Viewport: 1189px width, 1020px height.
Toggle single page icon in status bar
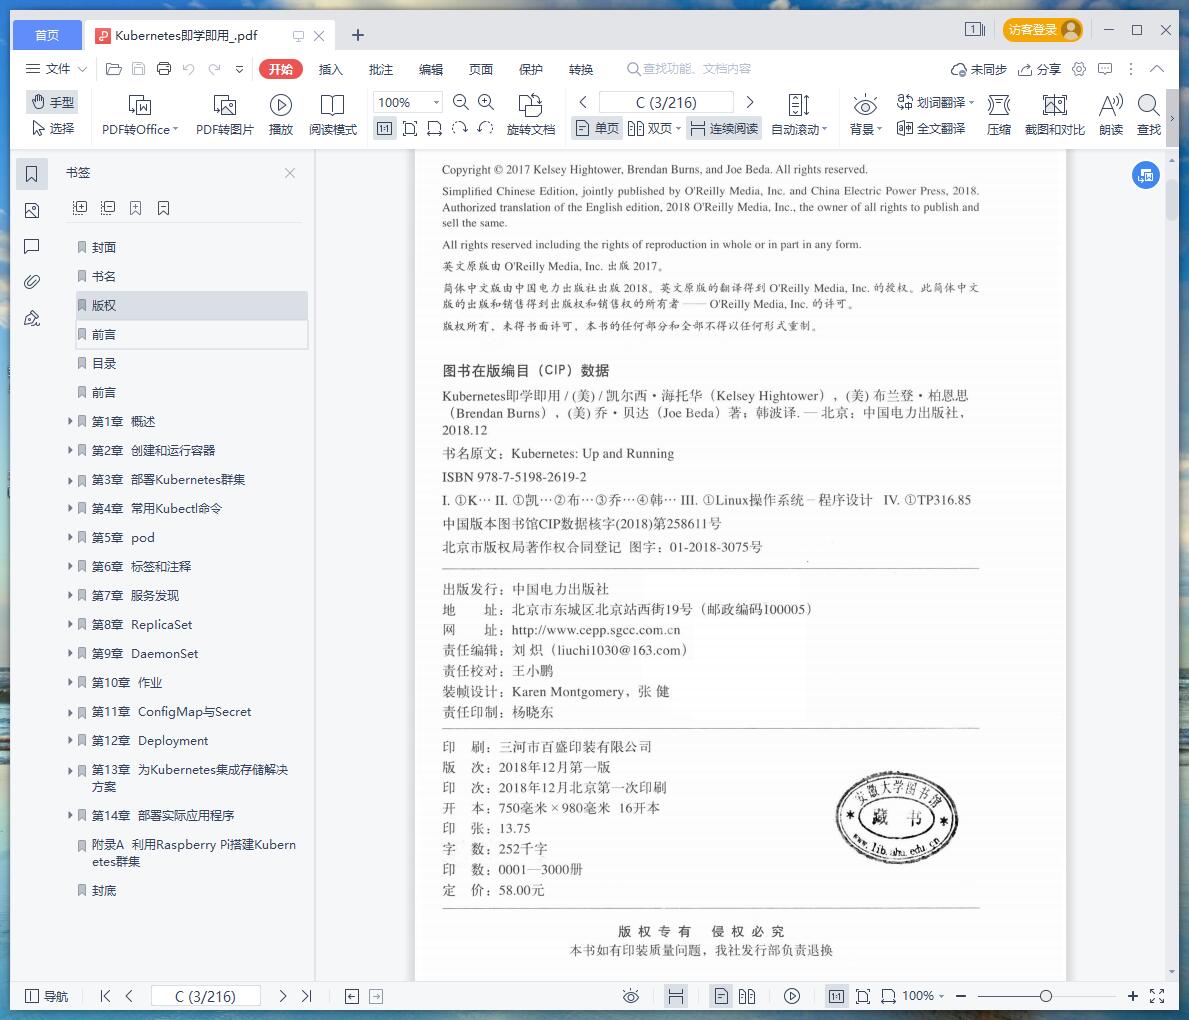721,996
